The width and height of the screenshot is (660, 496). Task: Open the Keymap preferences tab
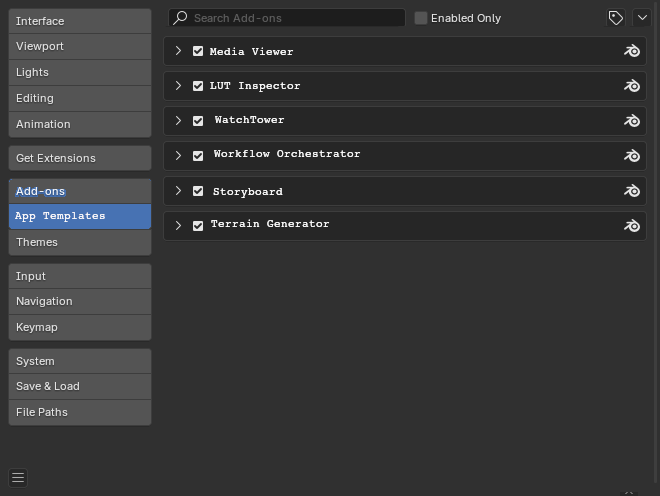[x=80, y=328]
